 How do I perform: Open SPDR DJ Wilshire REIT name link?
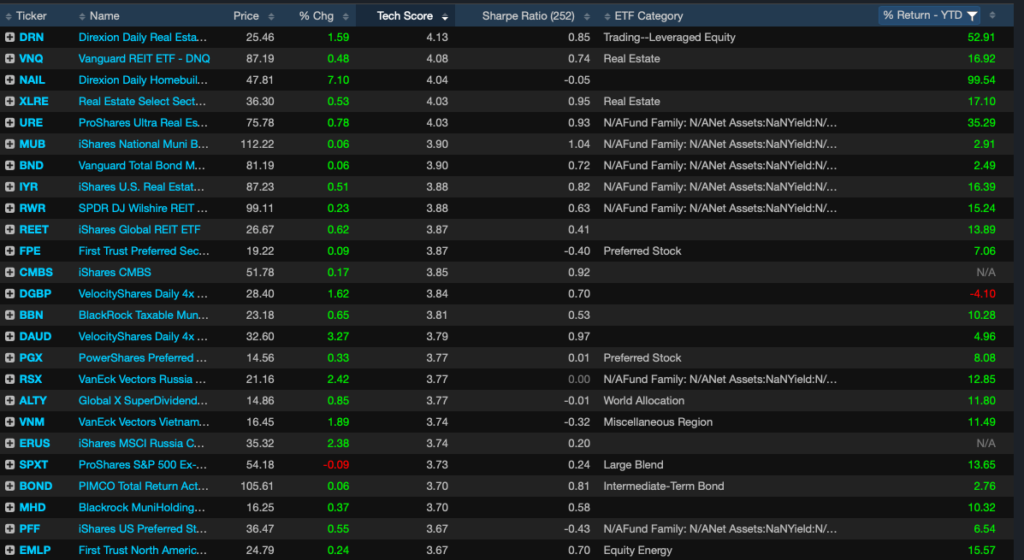[x=143, y=208]
